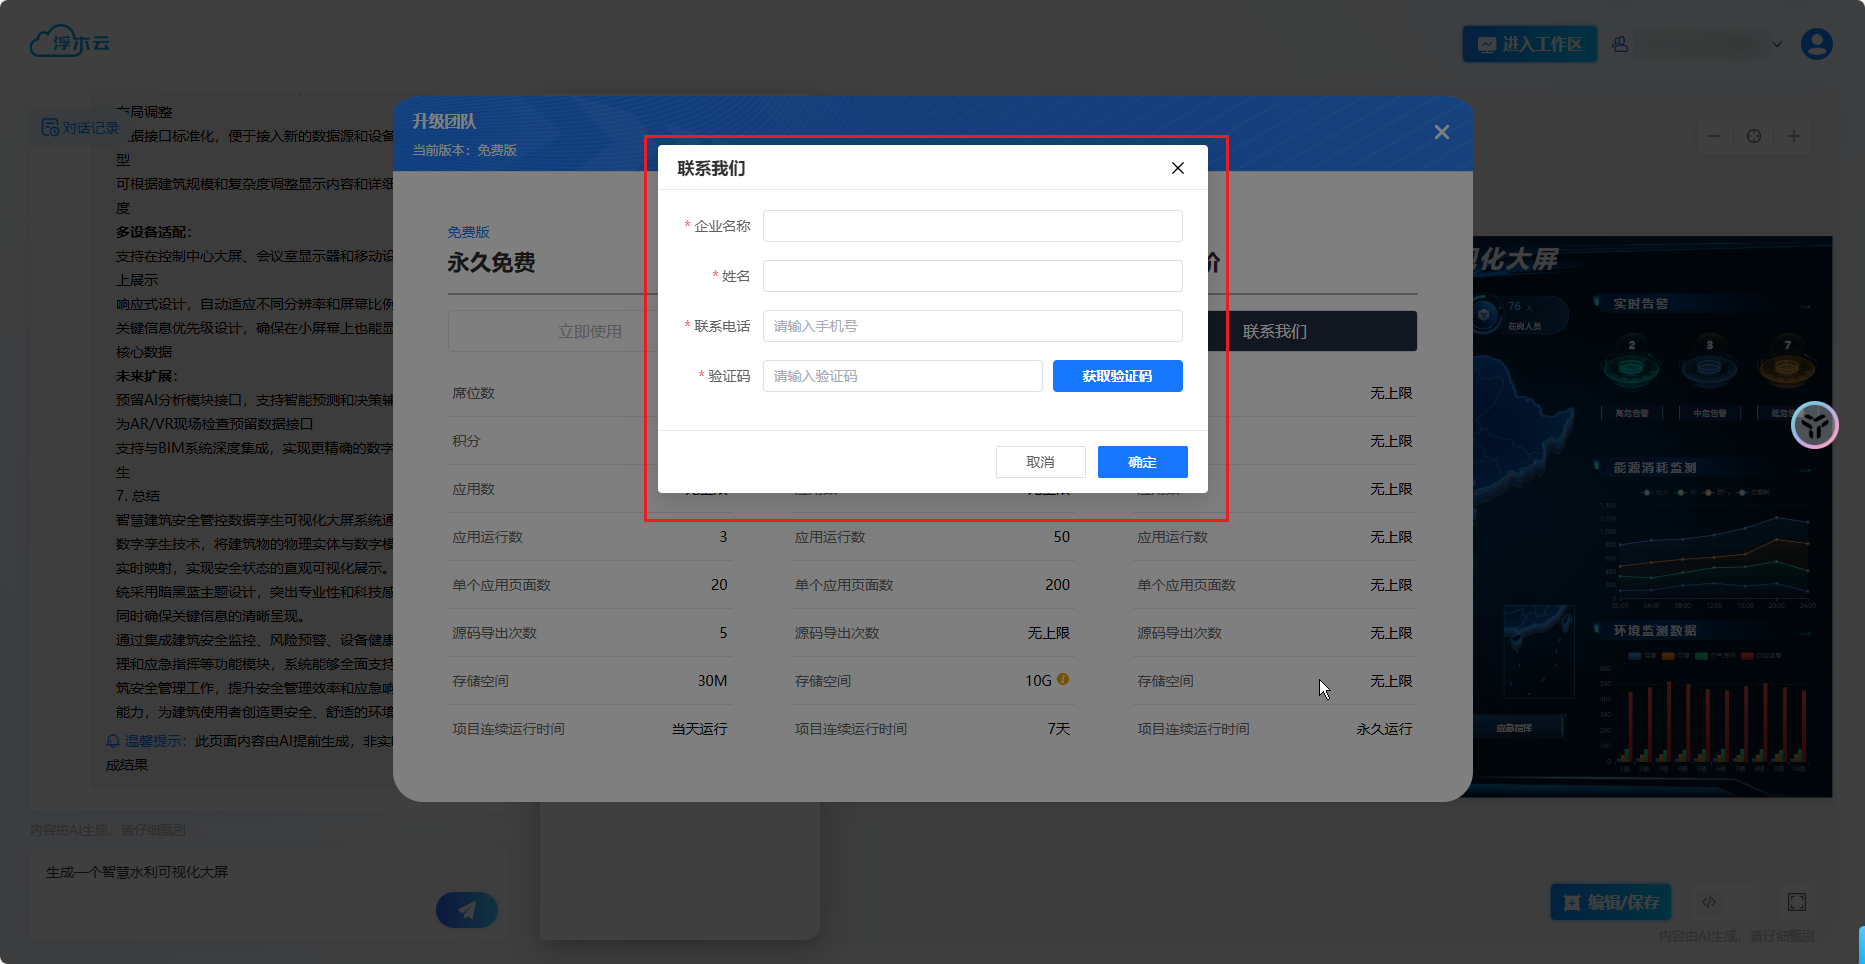The image size is (1865, 964).
Task: Zoom in with the plus icon
Action: tap(1793, 136)
